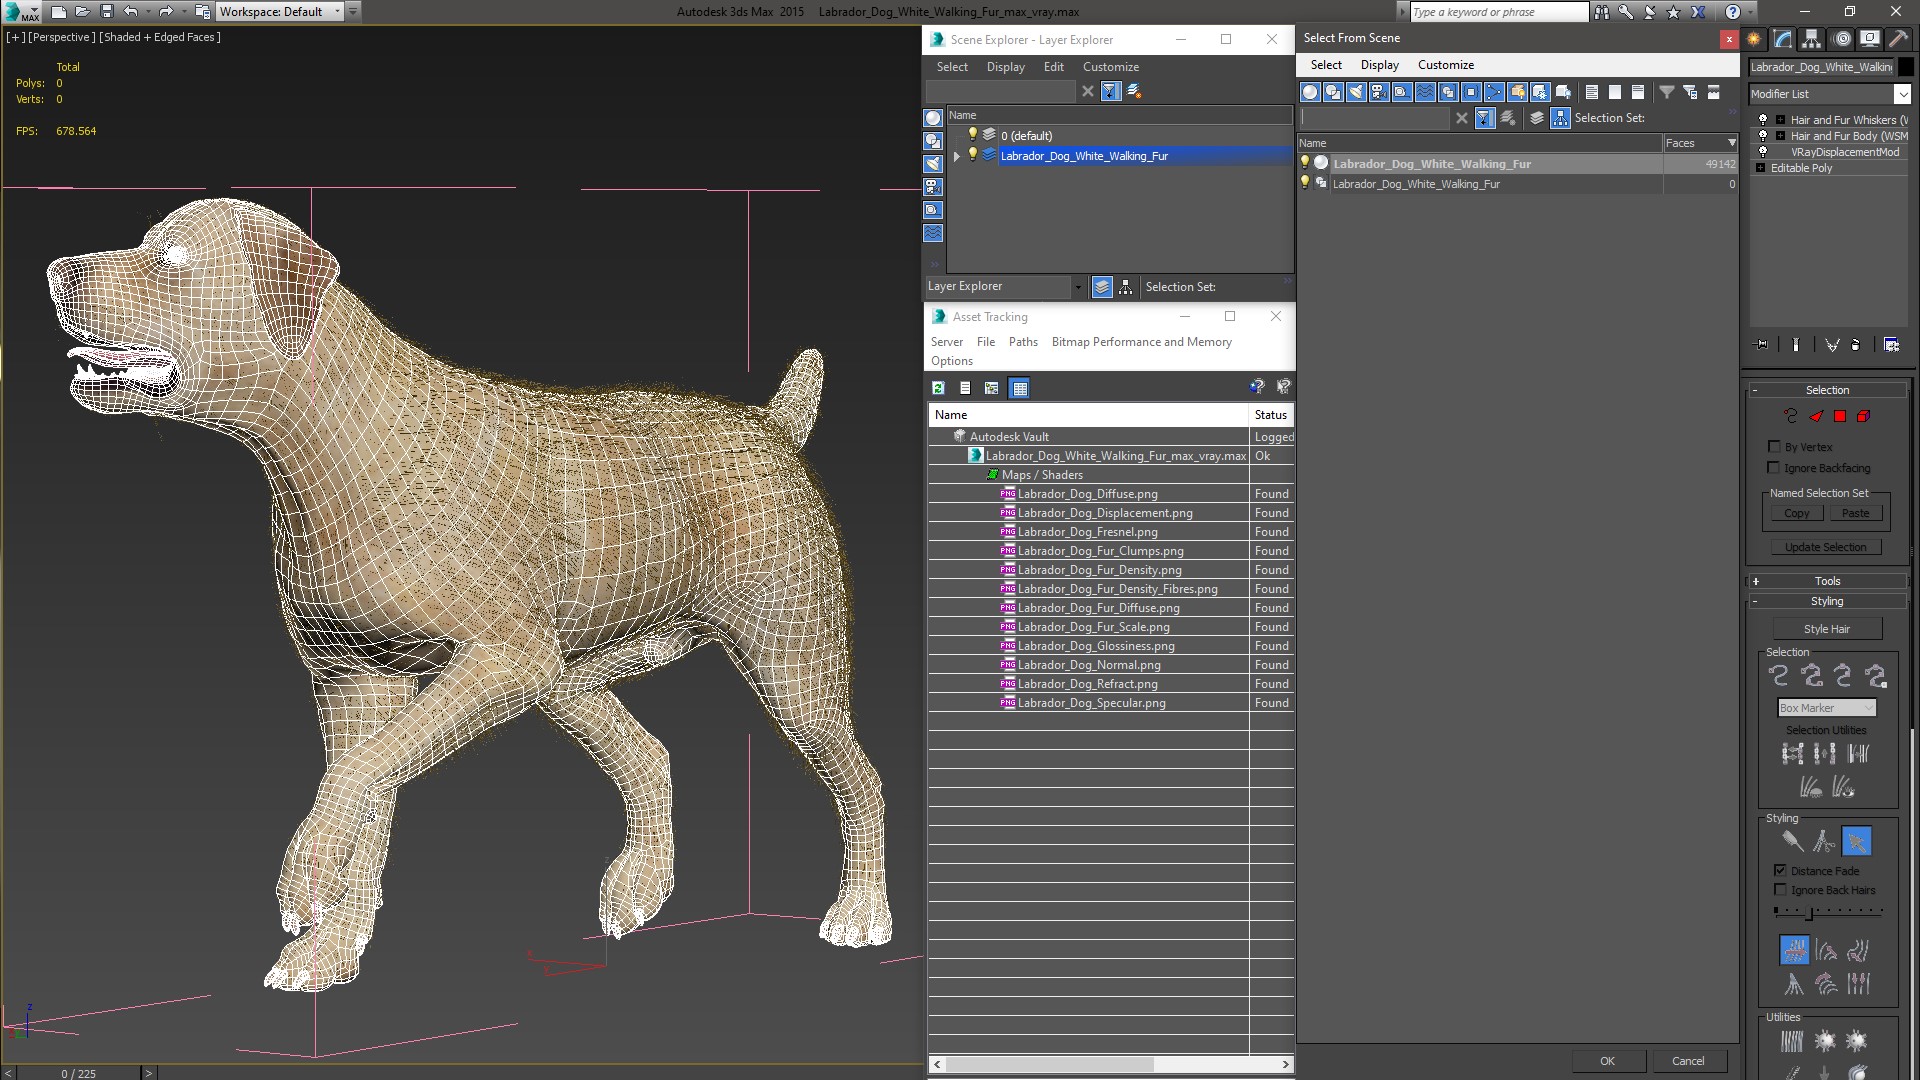Expand Labrador_Dog_White_Walking_Fur layer in Layer Explorer
Image resolution: width=1920 pixels, height=1080 pixels.
coord(957,156)
